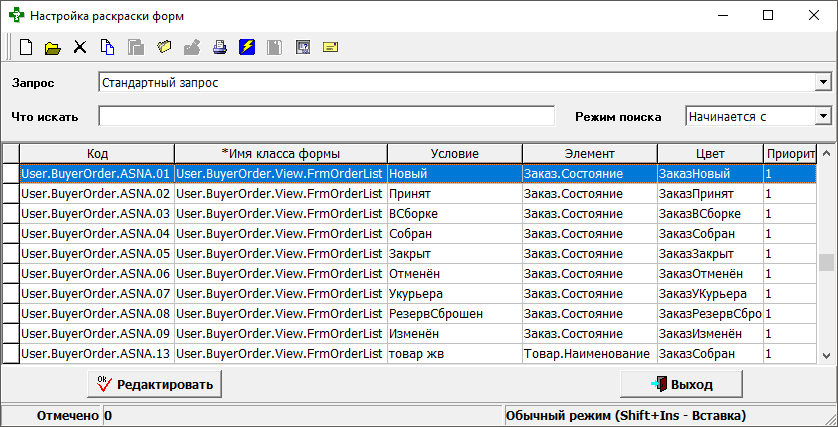Click the Delete (X) toolbar icon
The image size is (838, 427).
pyautogui.click(x=80, y=47)
